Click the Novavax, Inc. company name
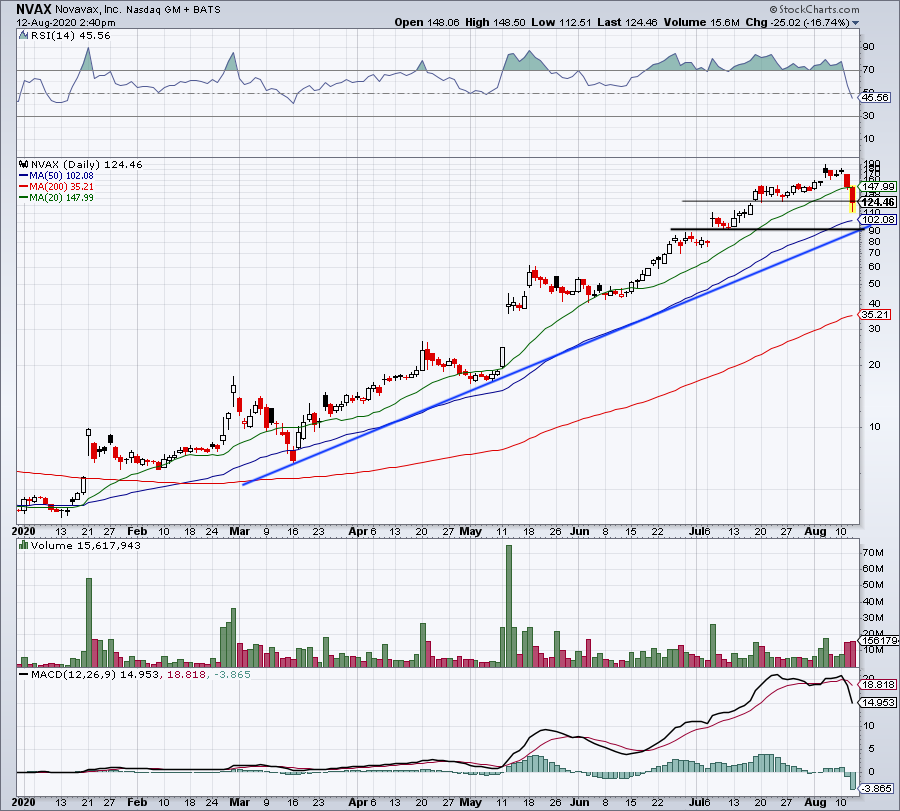Viewport: 900px width, 811px height. point(87,10)
